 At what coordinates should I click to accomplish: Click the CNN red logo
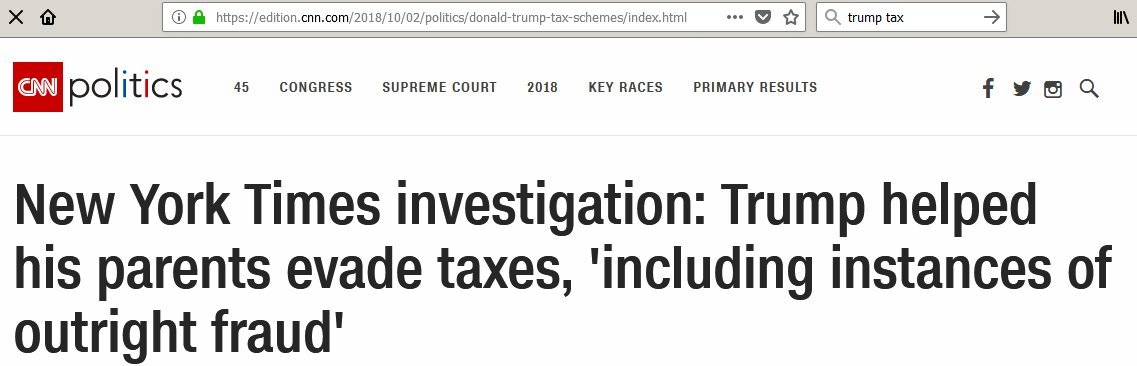click(x=38, y=87)
